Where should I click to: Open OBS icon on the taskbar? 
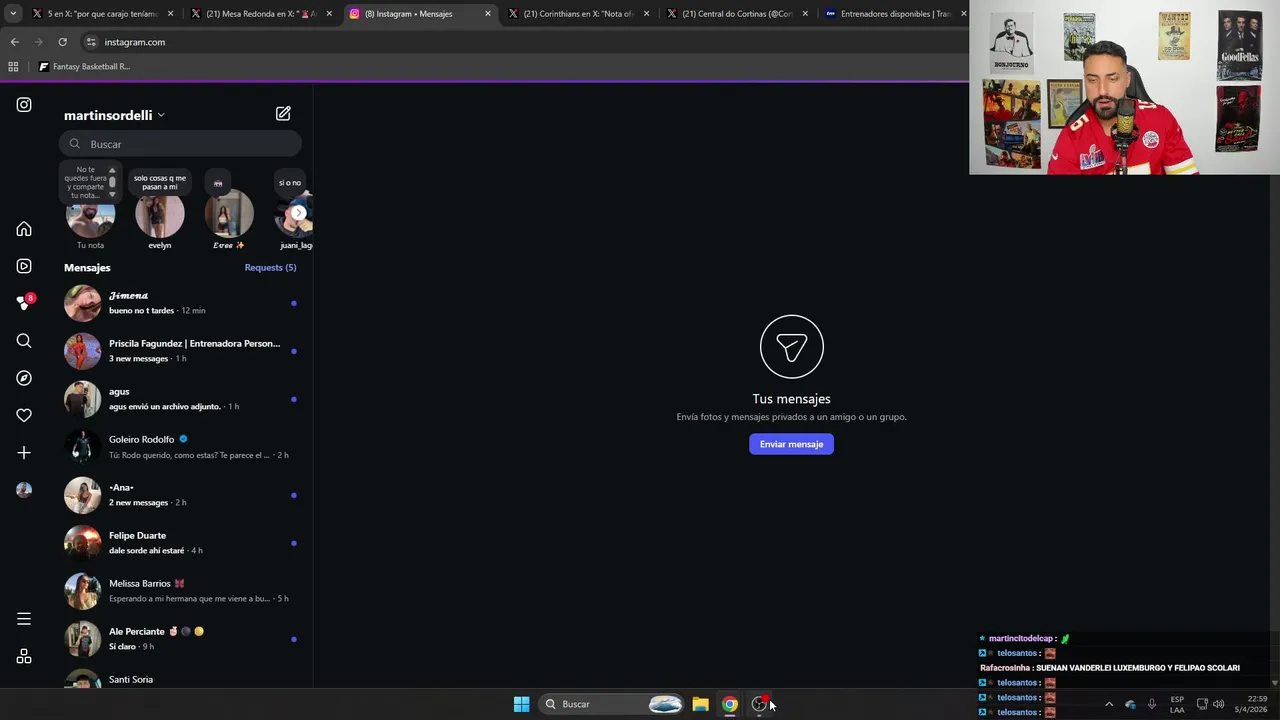[760, 704]
